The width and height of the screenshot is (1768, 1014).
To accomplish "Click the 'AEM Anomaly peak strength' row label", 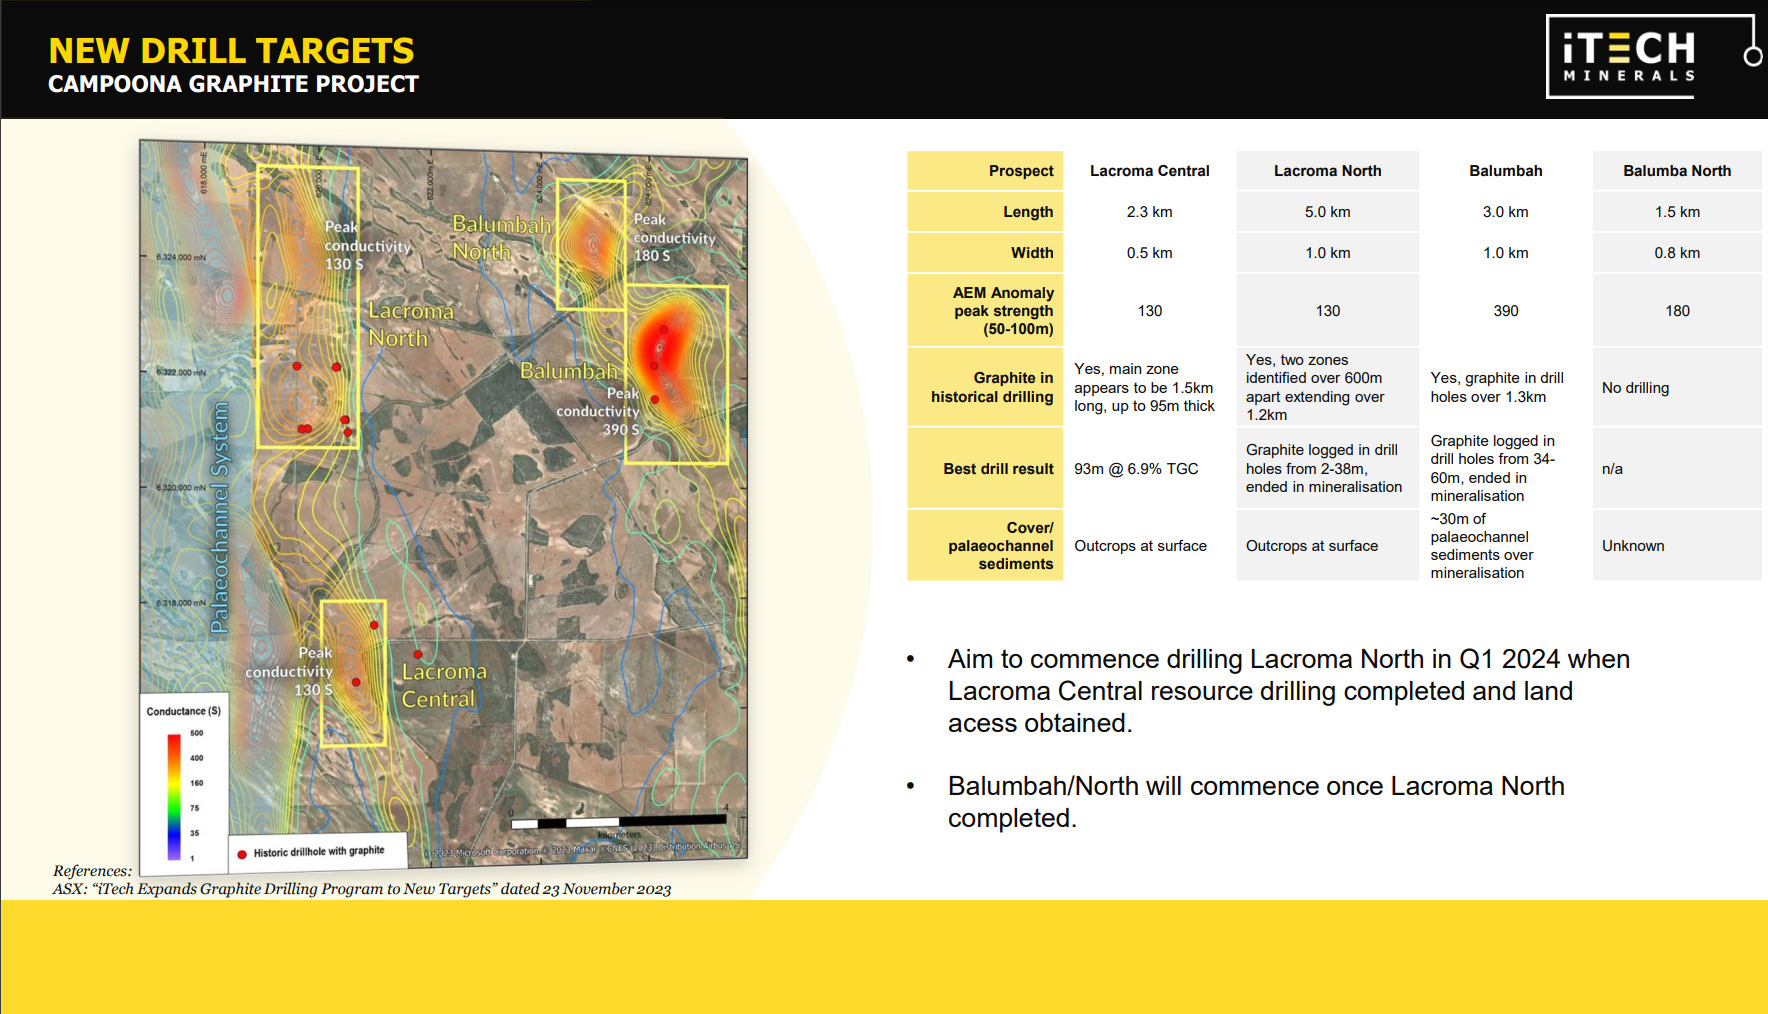I will (985, 311).
